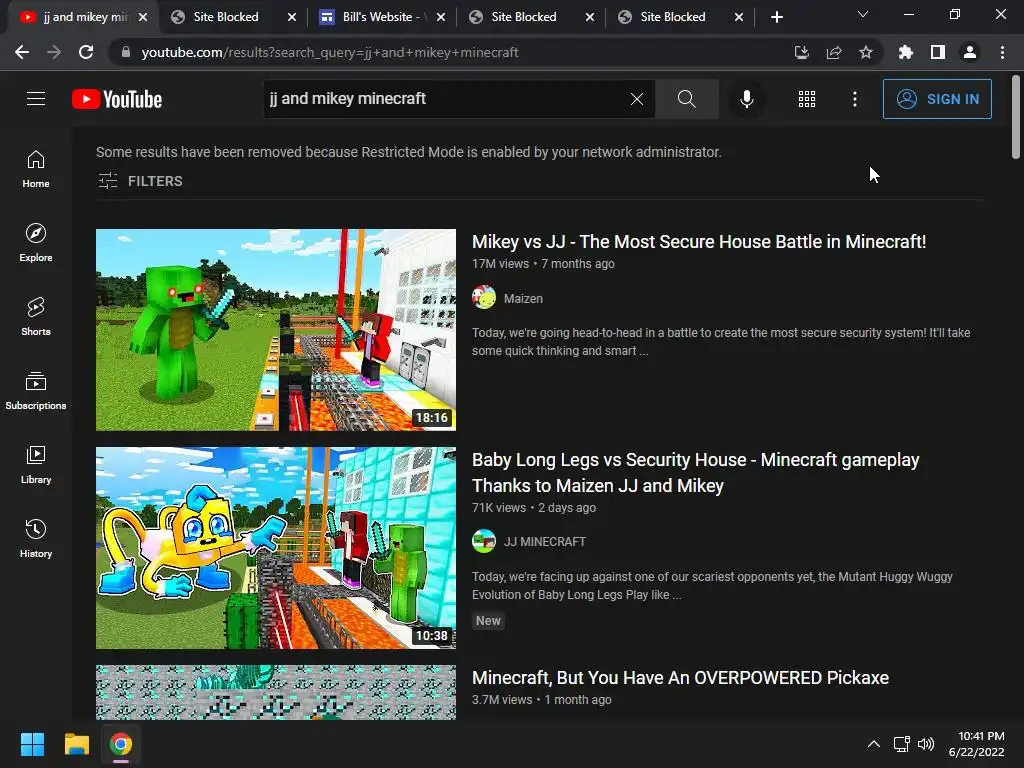Open the Mikey vs JJ video thumbnail

276,330
